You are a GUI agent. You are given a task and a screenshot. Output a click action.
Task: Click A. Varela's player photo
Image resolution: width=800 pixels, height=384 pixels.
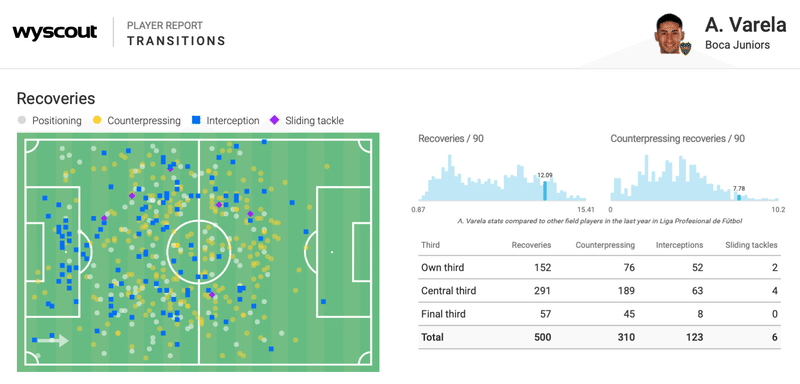(669, 33)
